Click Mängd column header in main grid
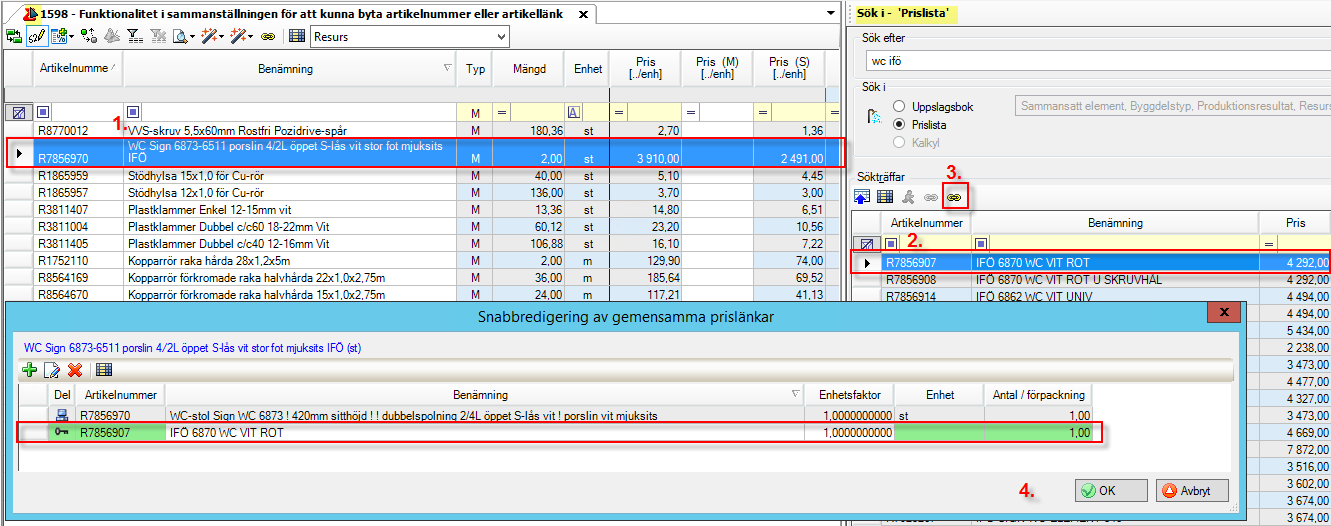 coord(529,69)
